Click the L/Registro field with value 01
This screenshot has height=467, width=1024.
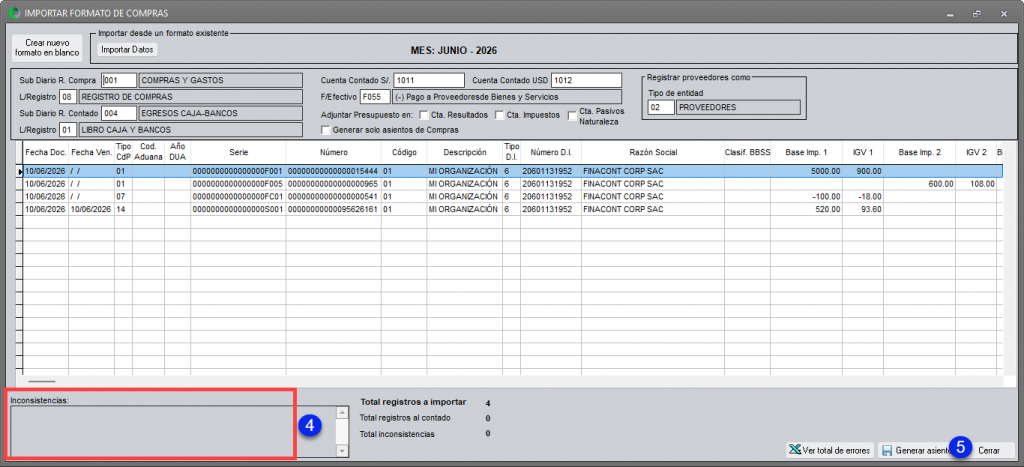coord(69,129)
